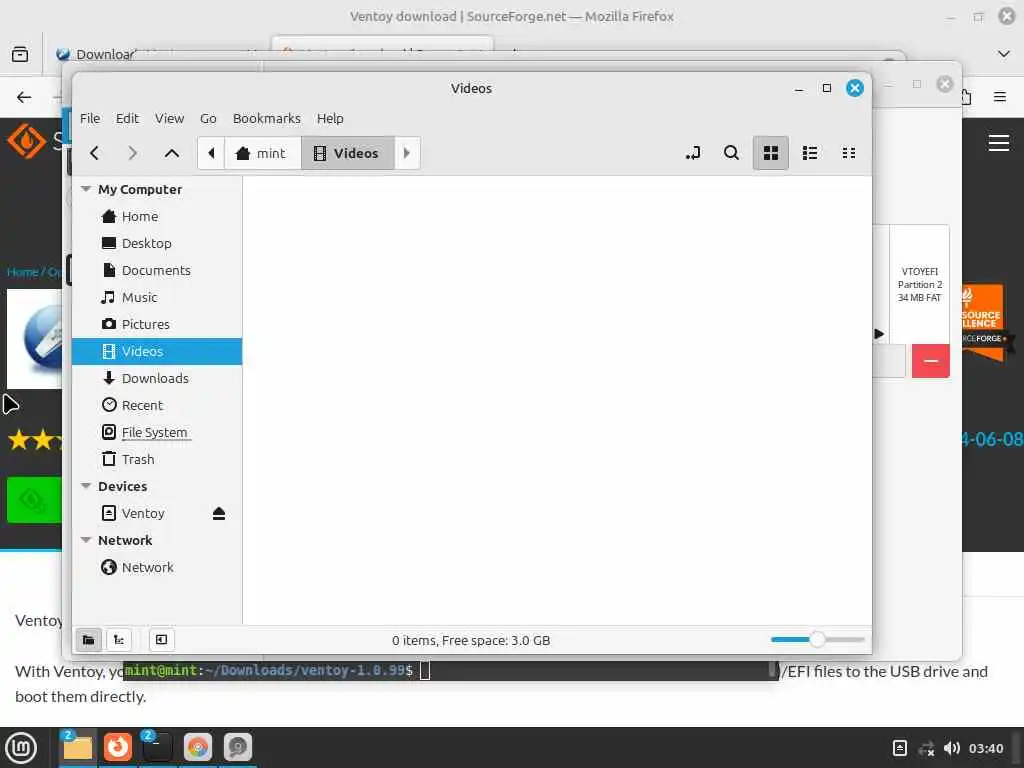1024x768 pixels.
Task: Switch to list view
Action: (x=810, y=153)
